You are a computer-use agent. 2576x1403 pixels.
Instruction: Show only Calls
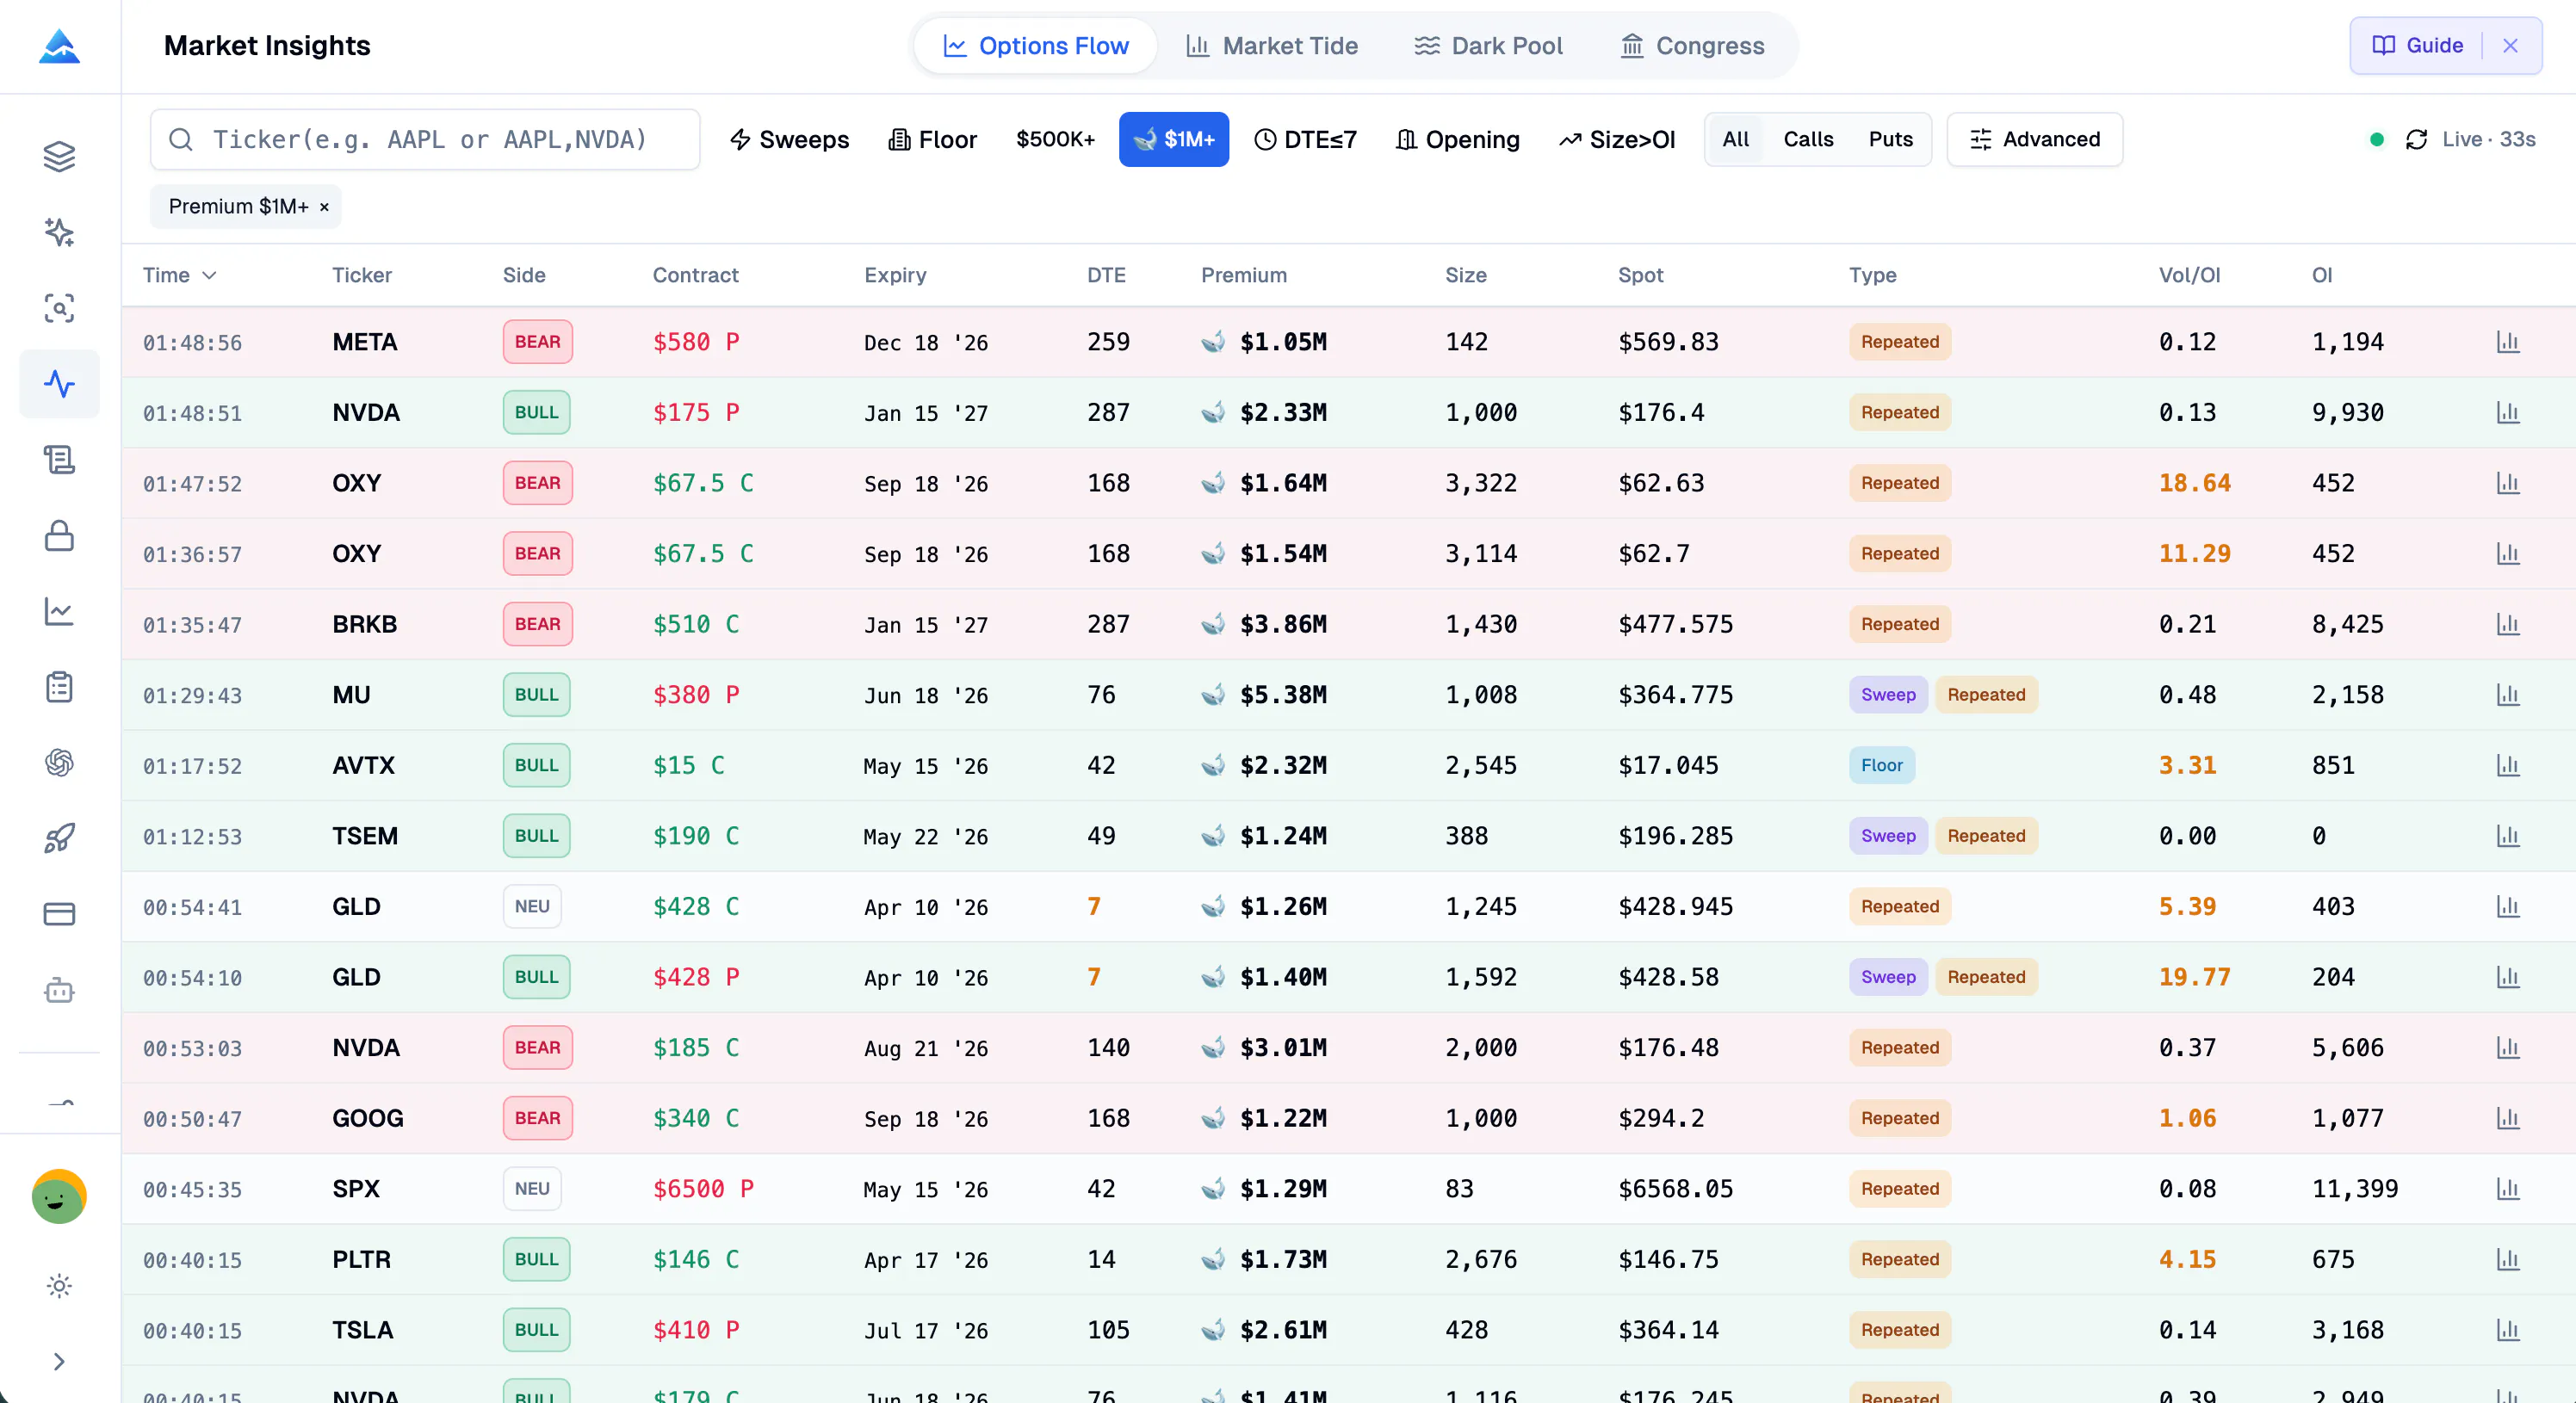pos(1808,139)
